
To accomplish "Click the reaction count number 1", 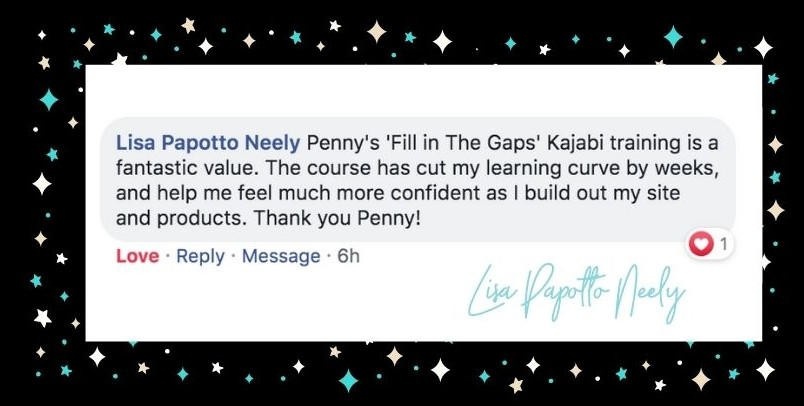I will tap(724, 243).
